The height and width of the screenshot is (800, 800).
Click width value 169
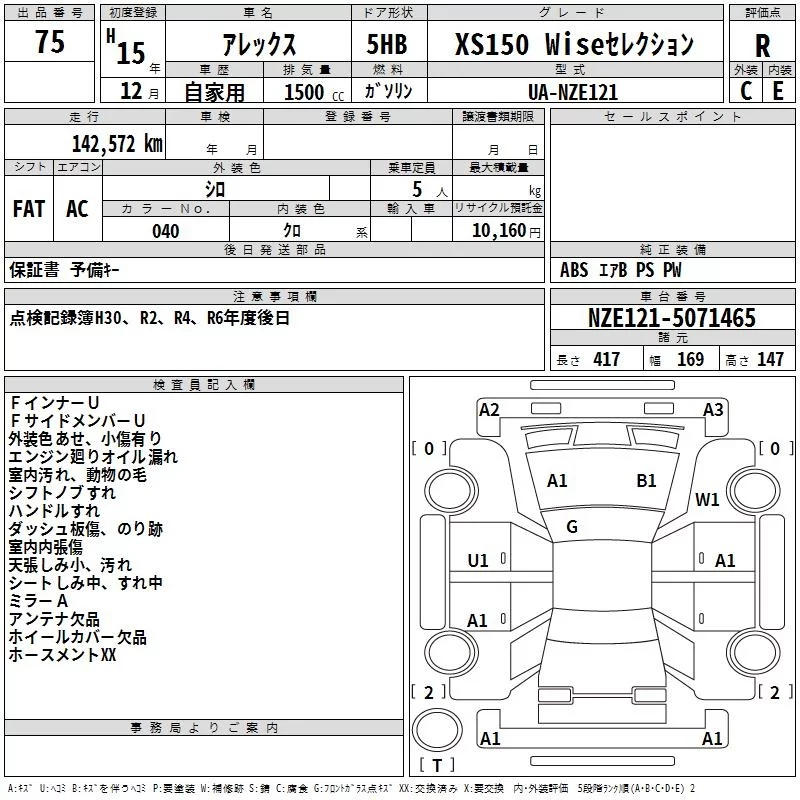click(x=690, y=359)
